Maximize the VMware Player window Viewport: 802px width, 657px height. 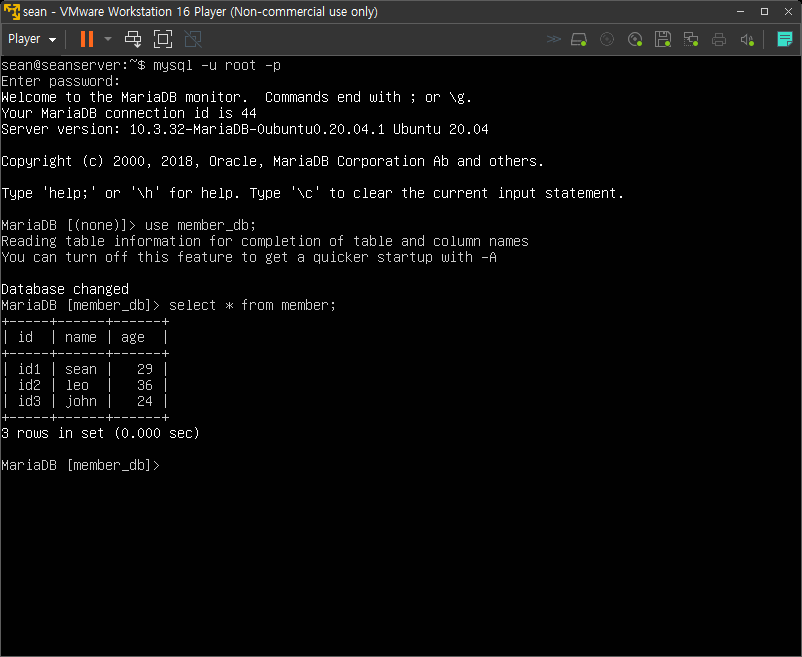(x=764, y=11)
